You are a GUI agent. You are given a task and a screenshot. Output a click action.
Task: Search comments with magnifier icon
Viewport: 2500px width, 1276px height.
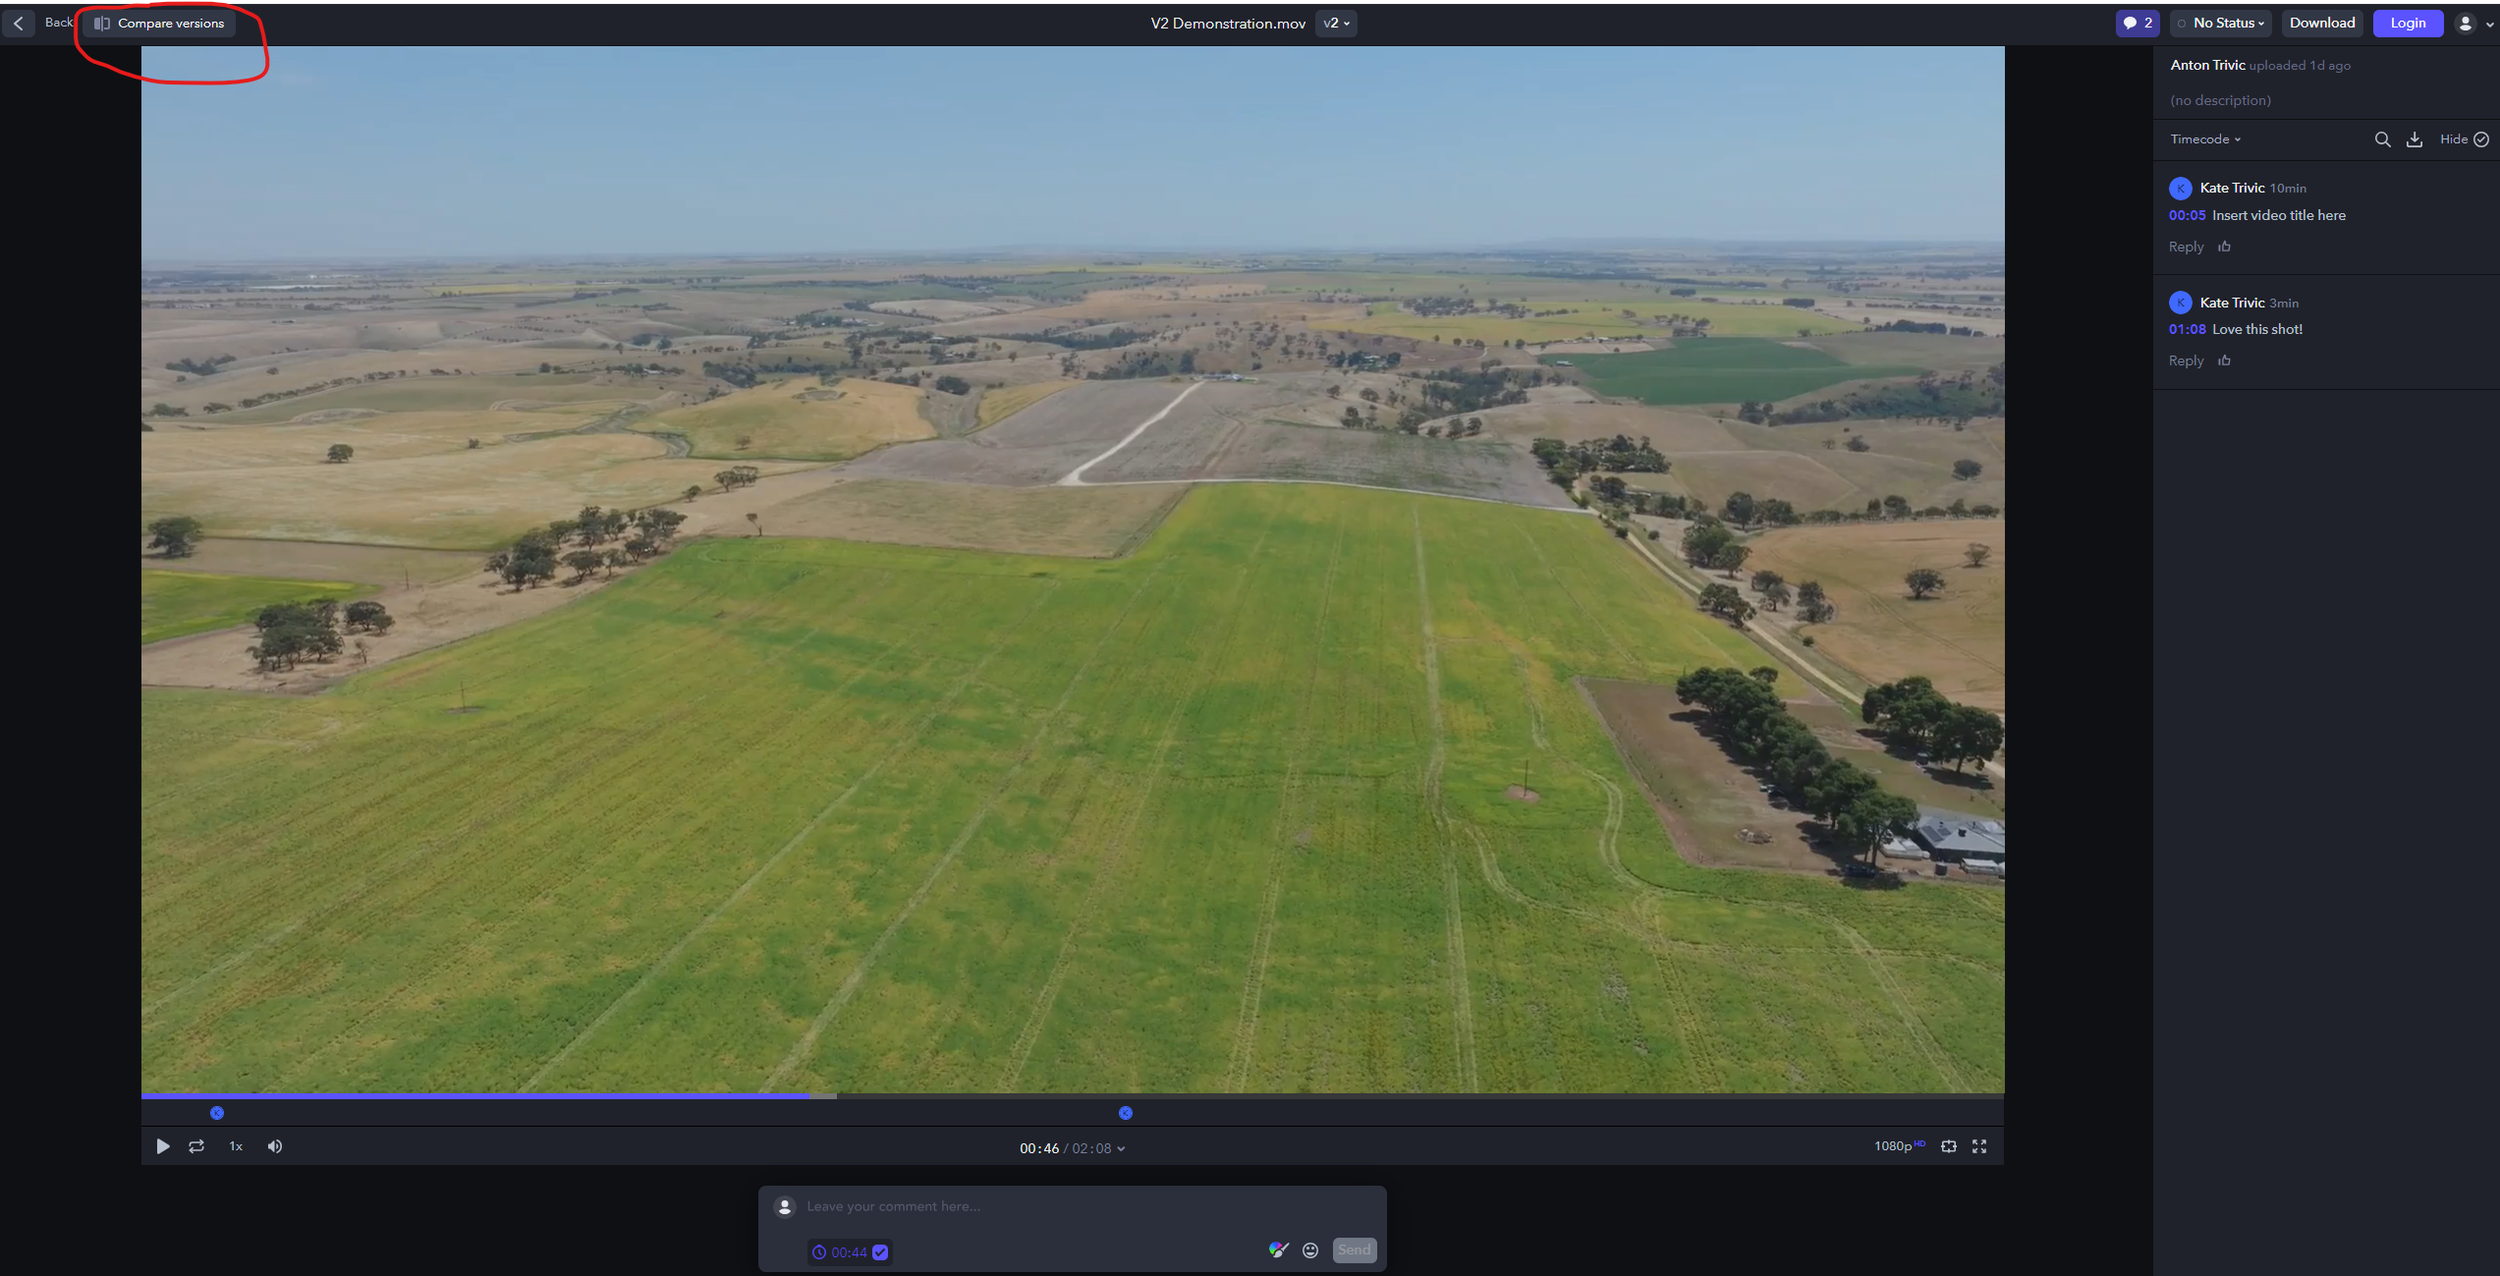tap(2382, 140)
